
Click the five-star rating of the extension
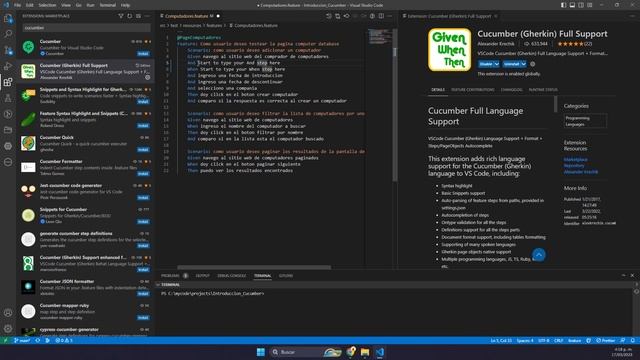(570, 44)
